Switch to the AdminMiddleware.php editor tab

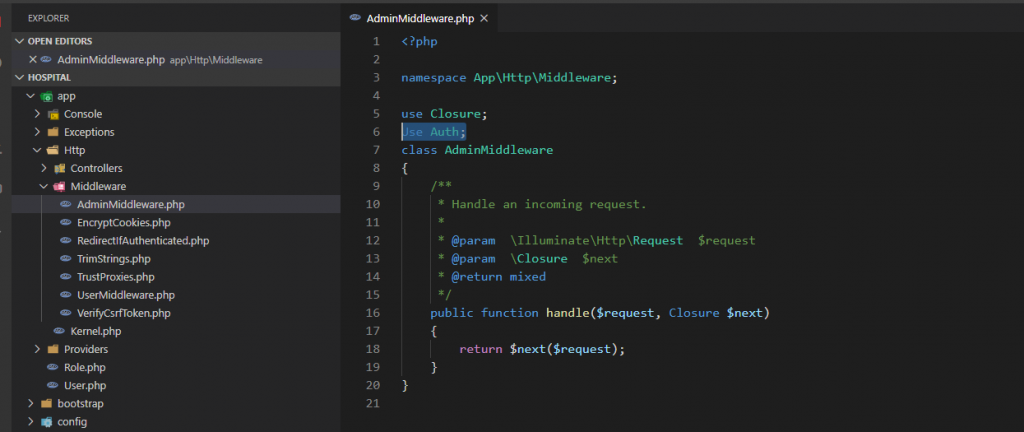[x=420, y=18]
